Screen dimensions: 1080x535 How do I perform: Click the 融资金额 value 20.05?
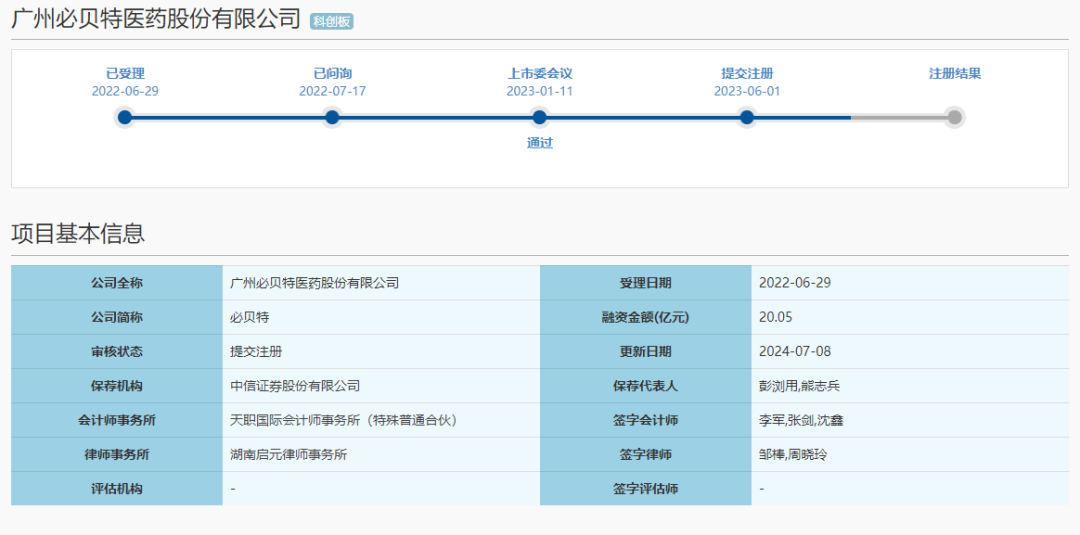[776, 317]
